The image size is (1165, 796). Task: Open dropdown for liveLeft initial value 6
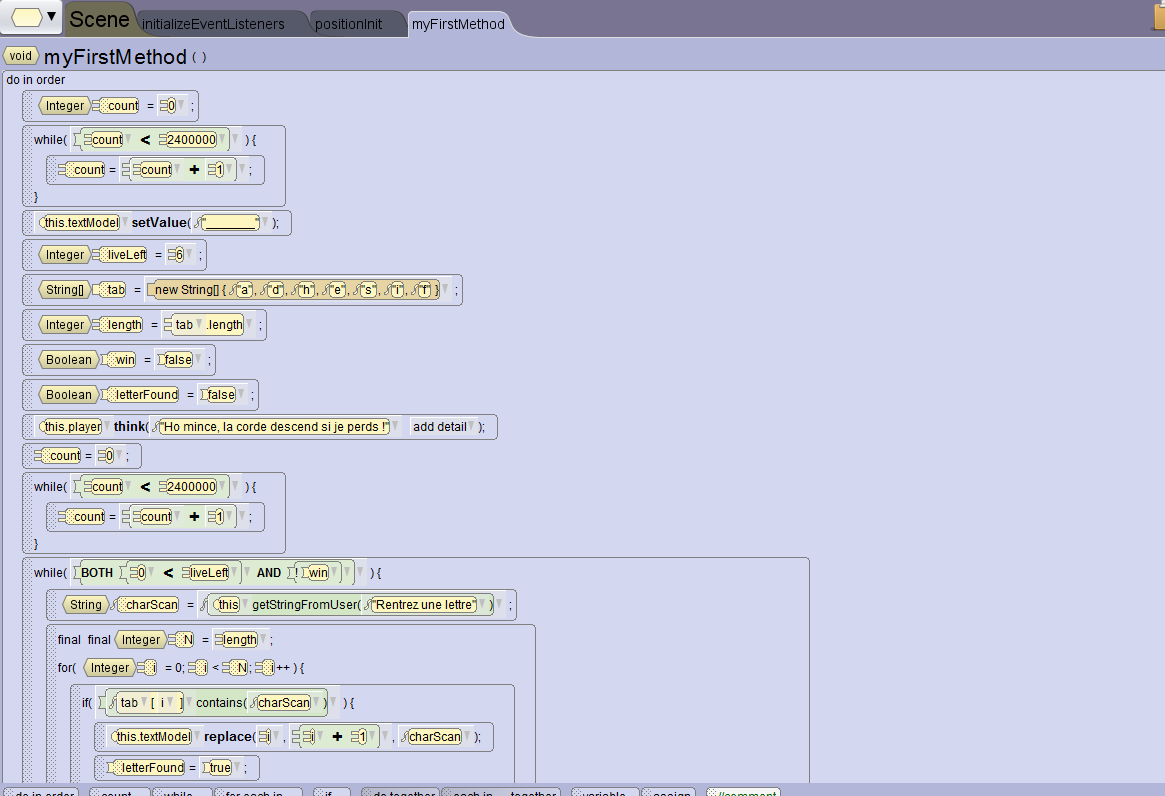pos(189,255)
